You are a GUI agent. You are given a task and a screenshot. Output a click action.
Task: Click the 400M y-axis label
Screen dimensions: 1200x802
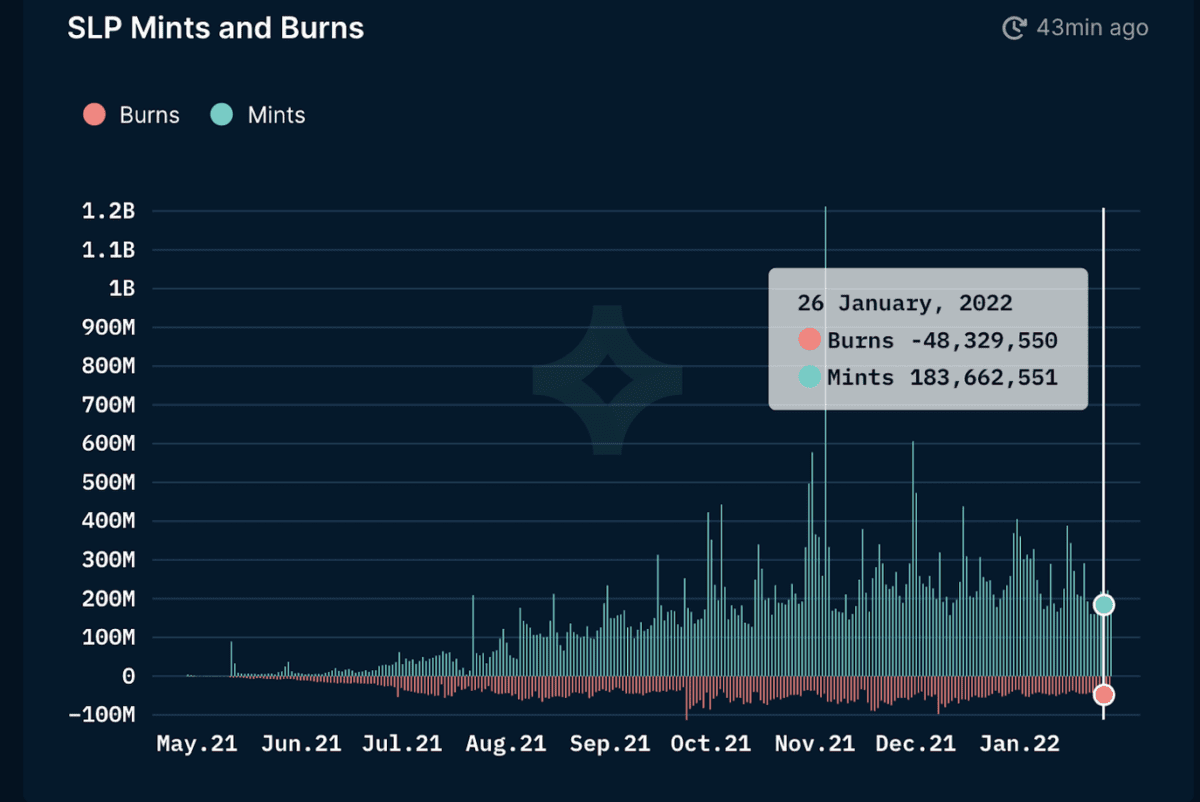click(108, 521)
